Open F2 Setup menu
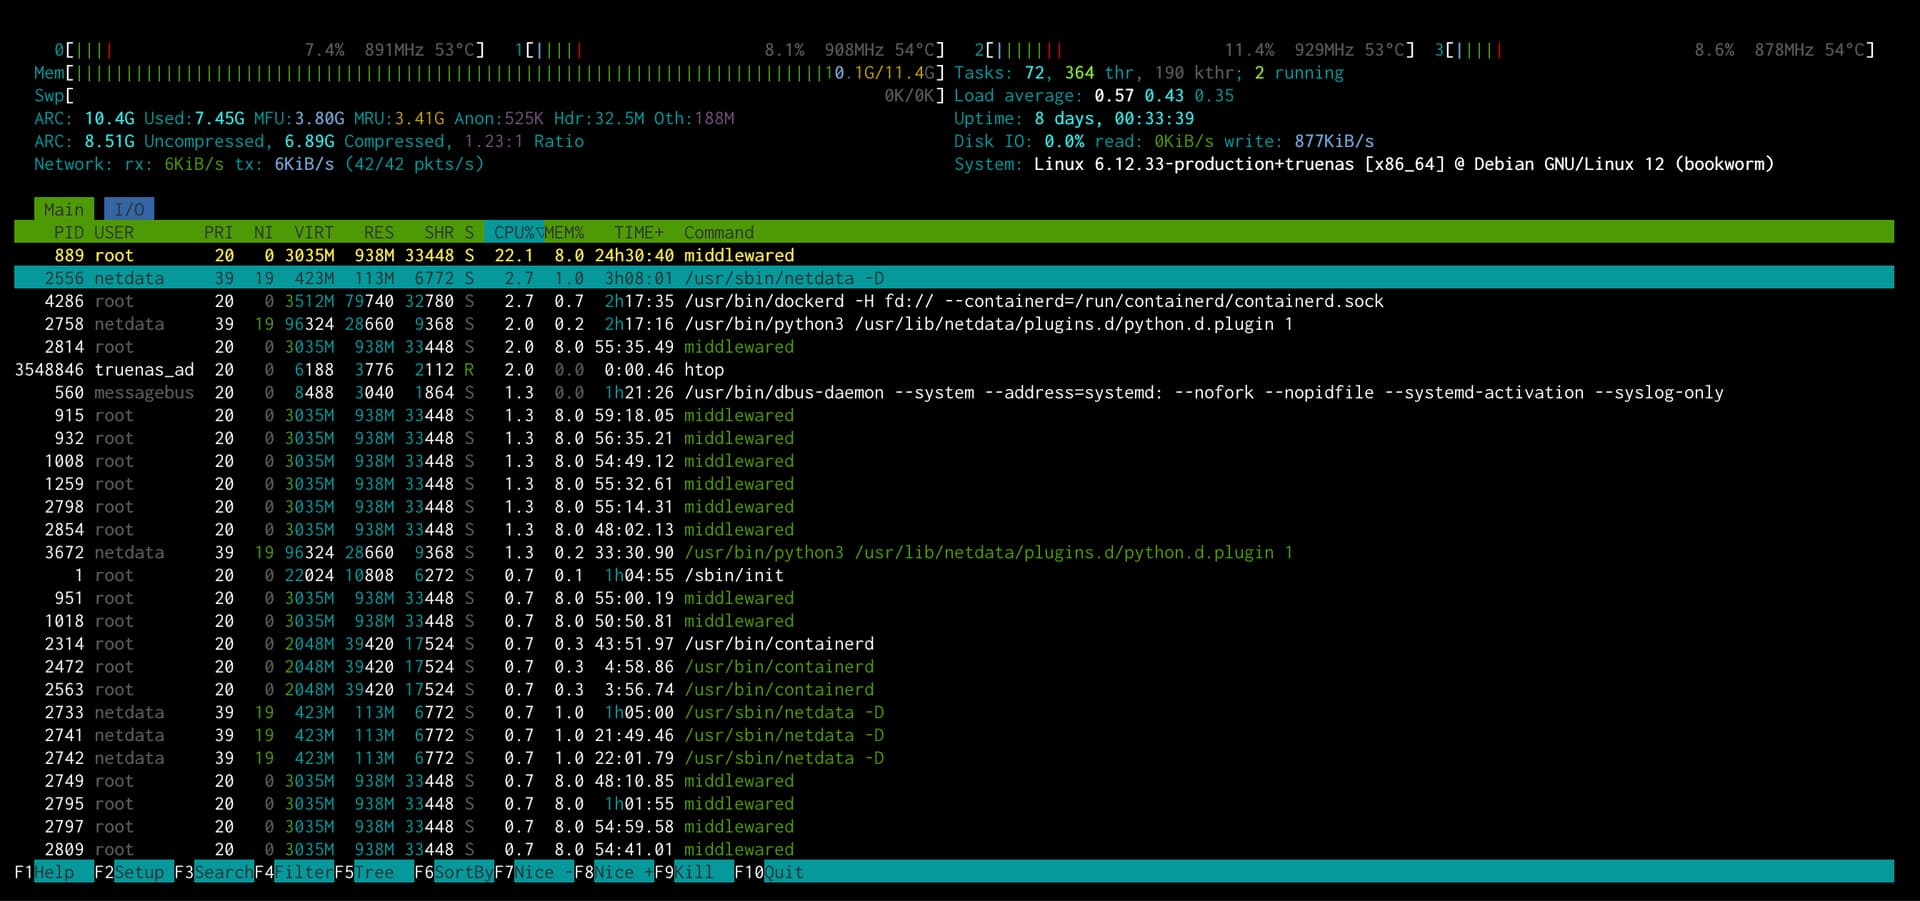 [x=134, y=872]
